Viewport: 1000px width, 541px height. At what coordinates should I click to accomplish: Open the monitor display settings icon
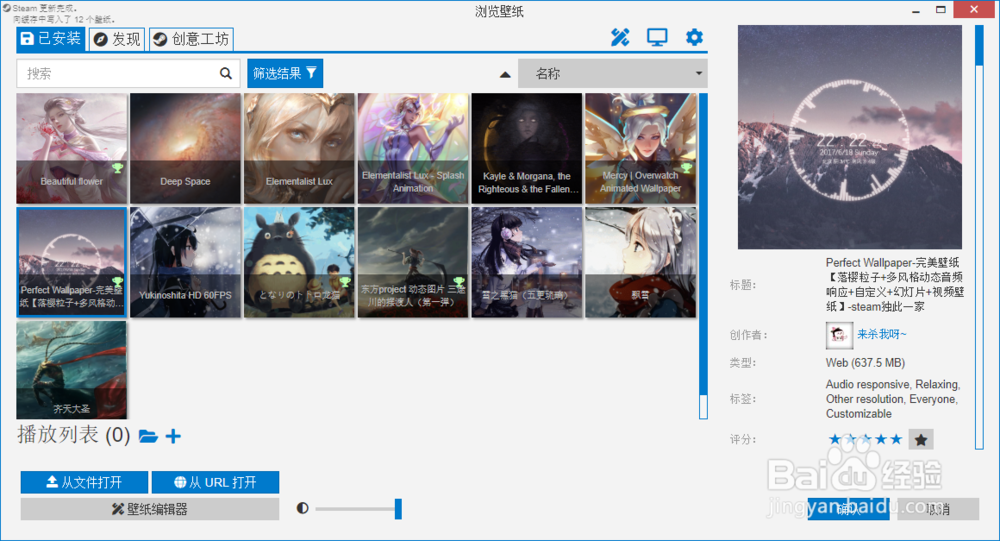tap(657, 38)
